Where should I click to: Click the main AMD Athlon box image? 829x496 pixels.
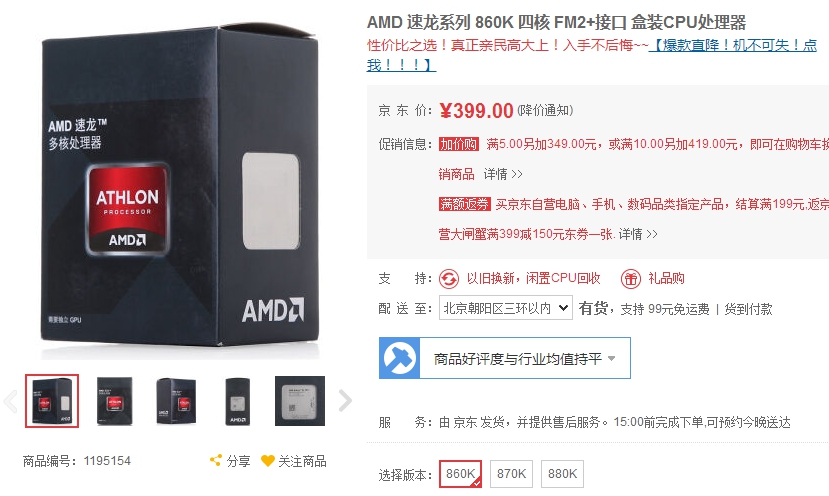(x=180, y=190)
